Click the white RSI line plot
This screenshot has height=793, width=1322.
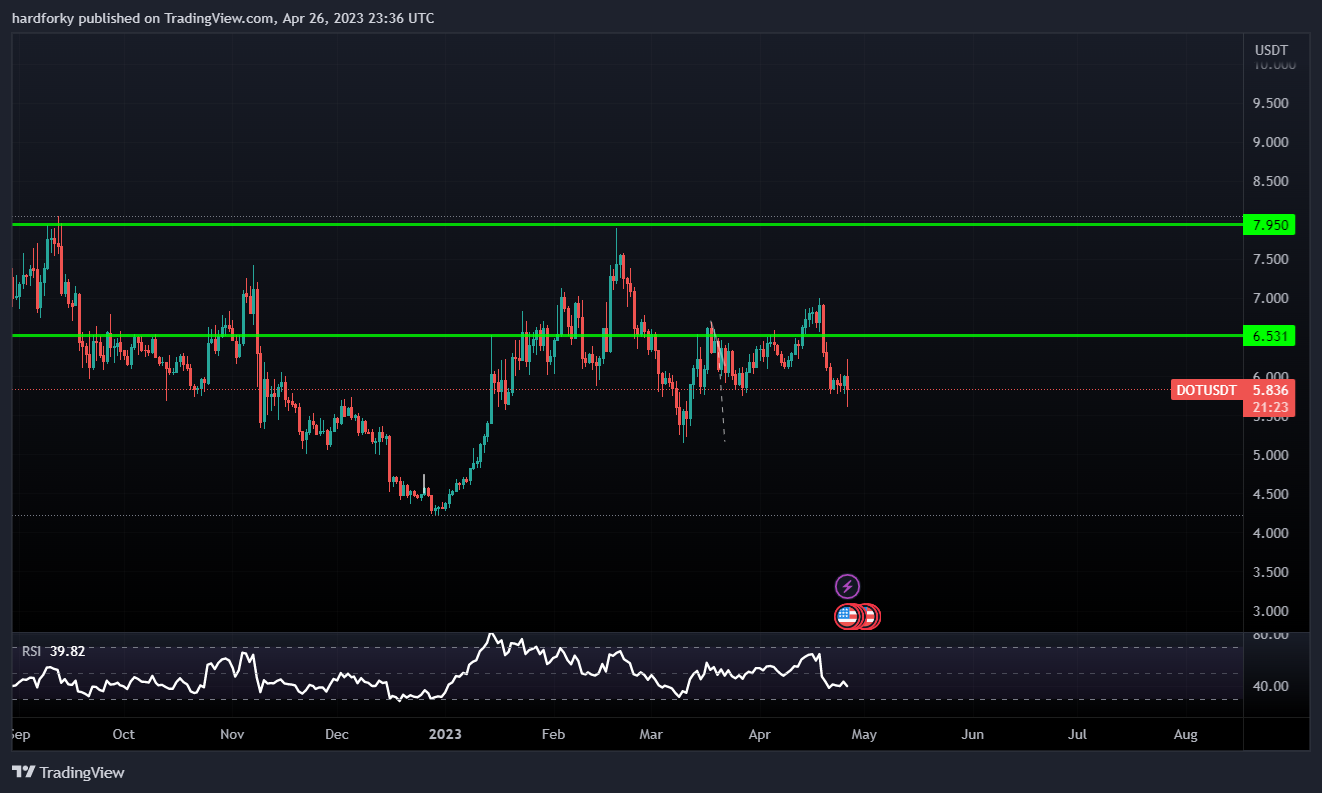click(x=430, y=668)
